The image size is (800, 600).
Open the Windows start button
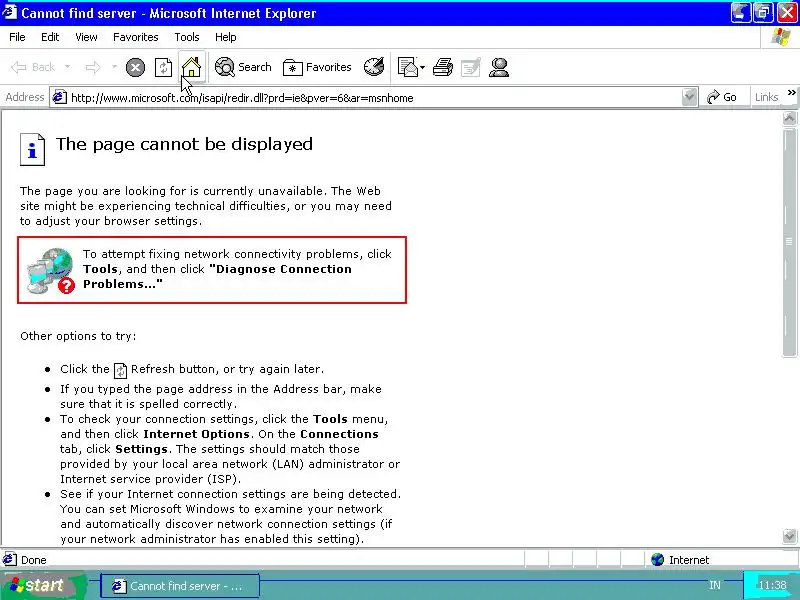click(43, 585)
